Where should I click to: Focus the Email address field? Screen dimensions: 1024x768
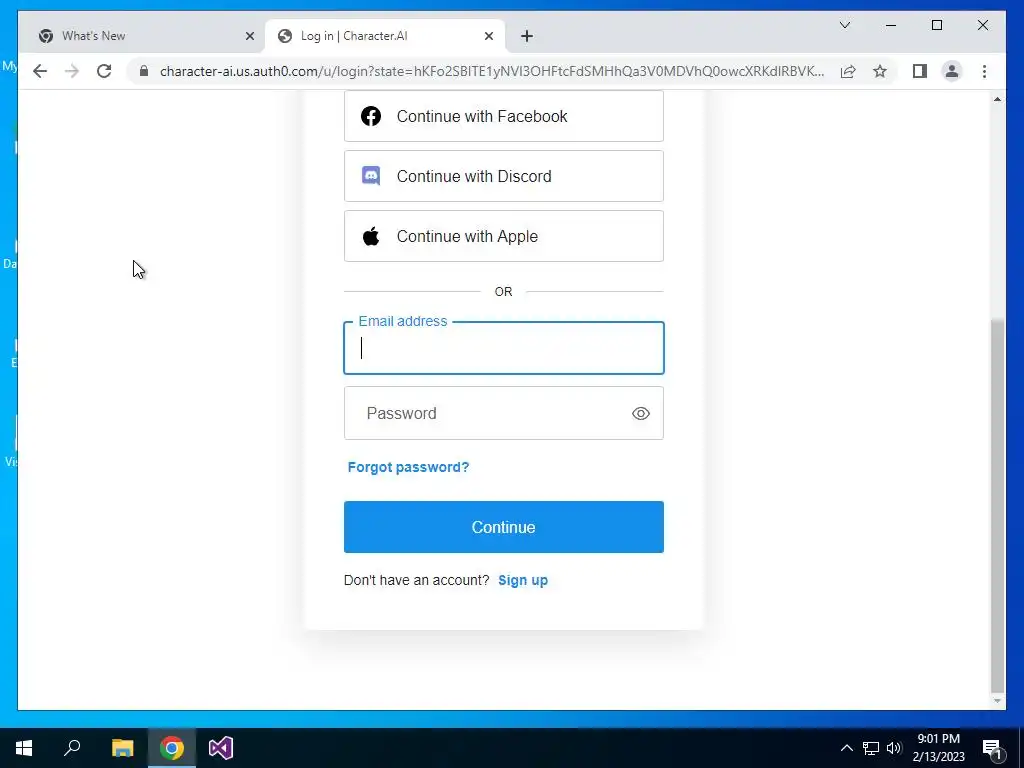[x=504, y=348]
